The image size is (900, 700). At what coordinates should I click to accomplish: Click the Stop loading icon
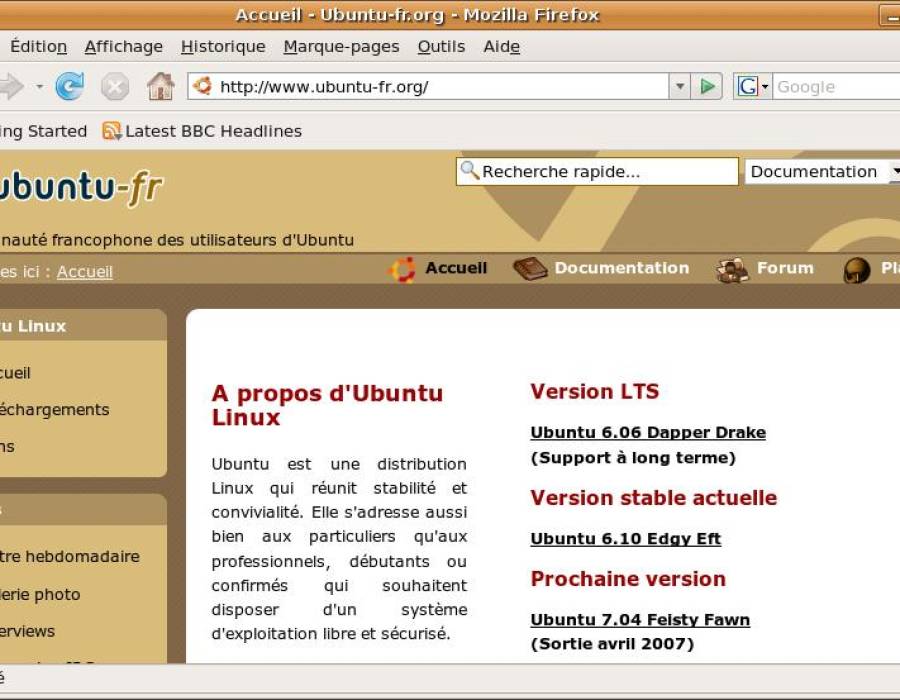tap(115, 87)
